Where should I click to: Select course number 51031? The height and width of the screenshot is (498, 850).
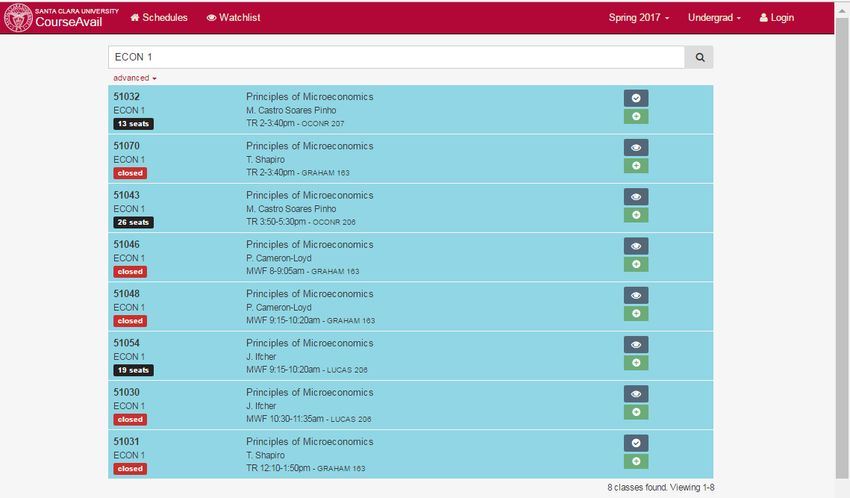126,442
